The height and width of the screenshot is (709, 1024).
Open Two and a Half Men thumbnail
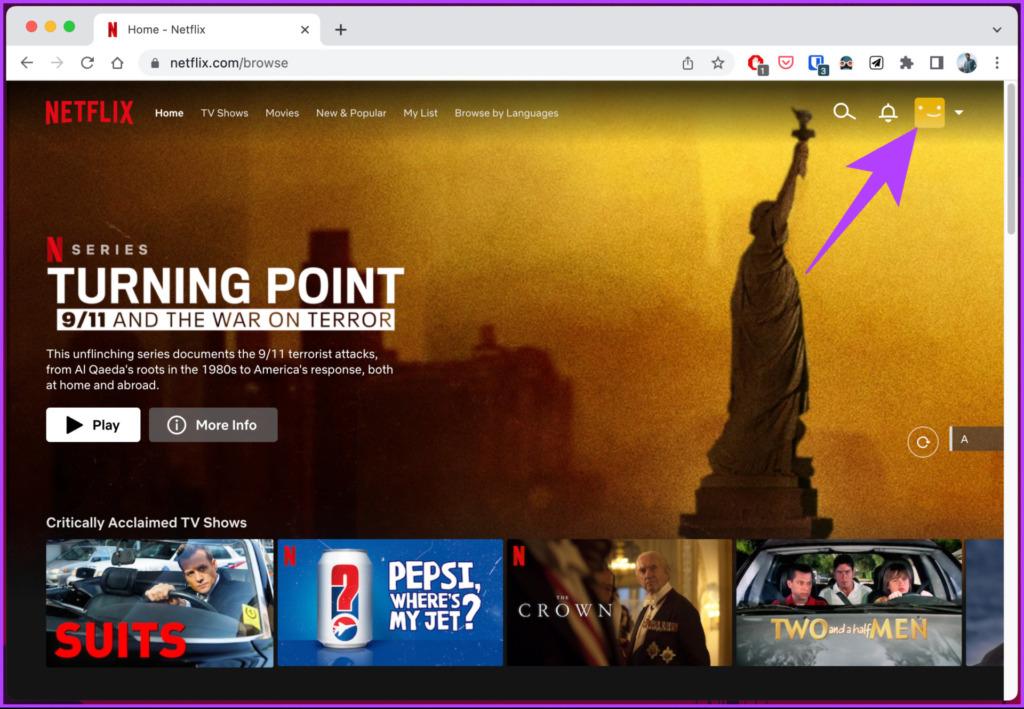pyautogui.click(x=849, y=603)
